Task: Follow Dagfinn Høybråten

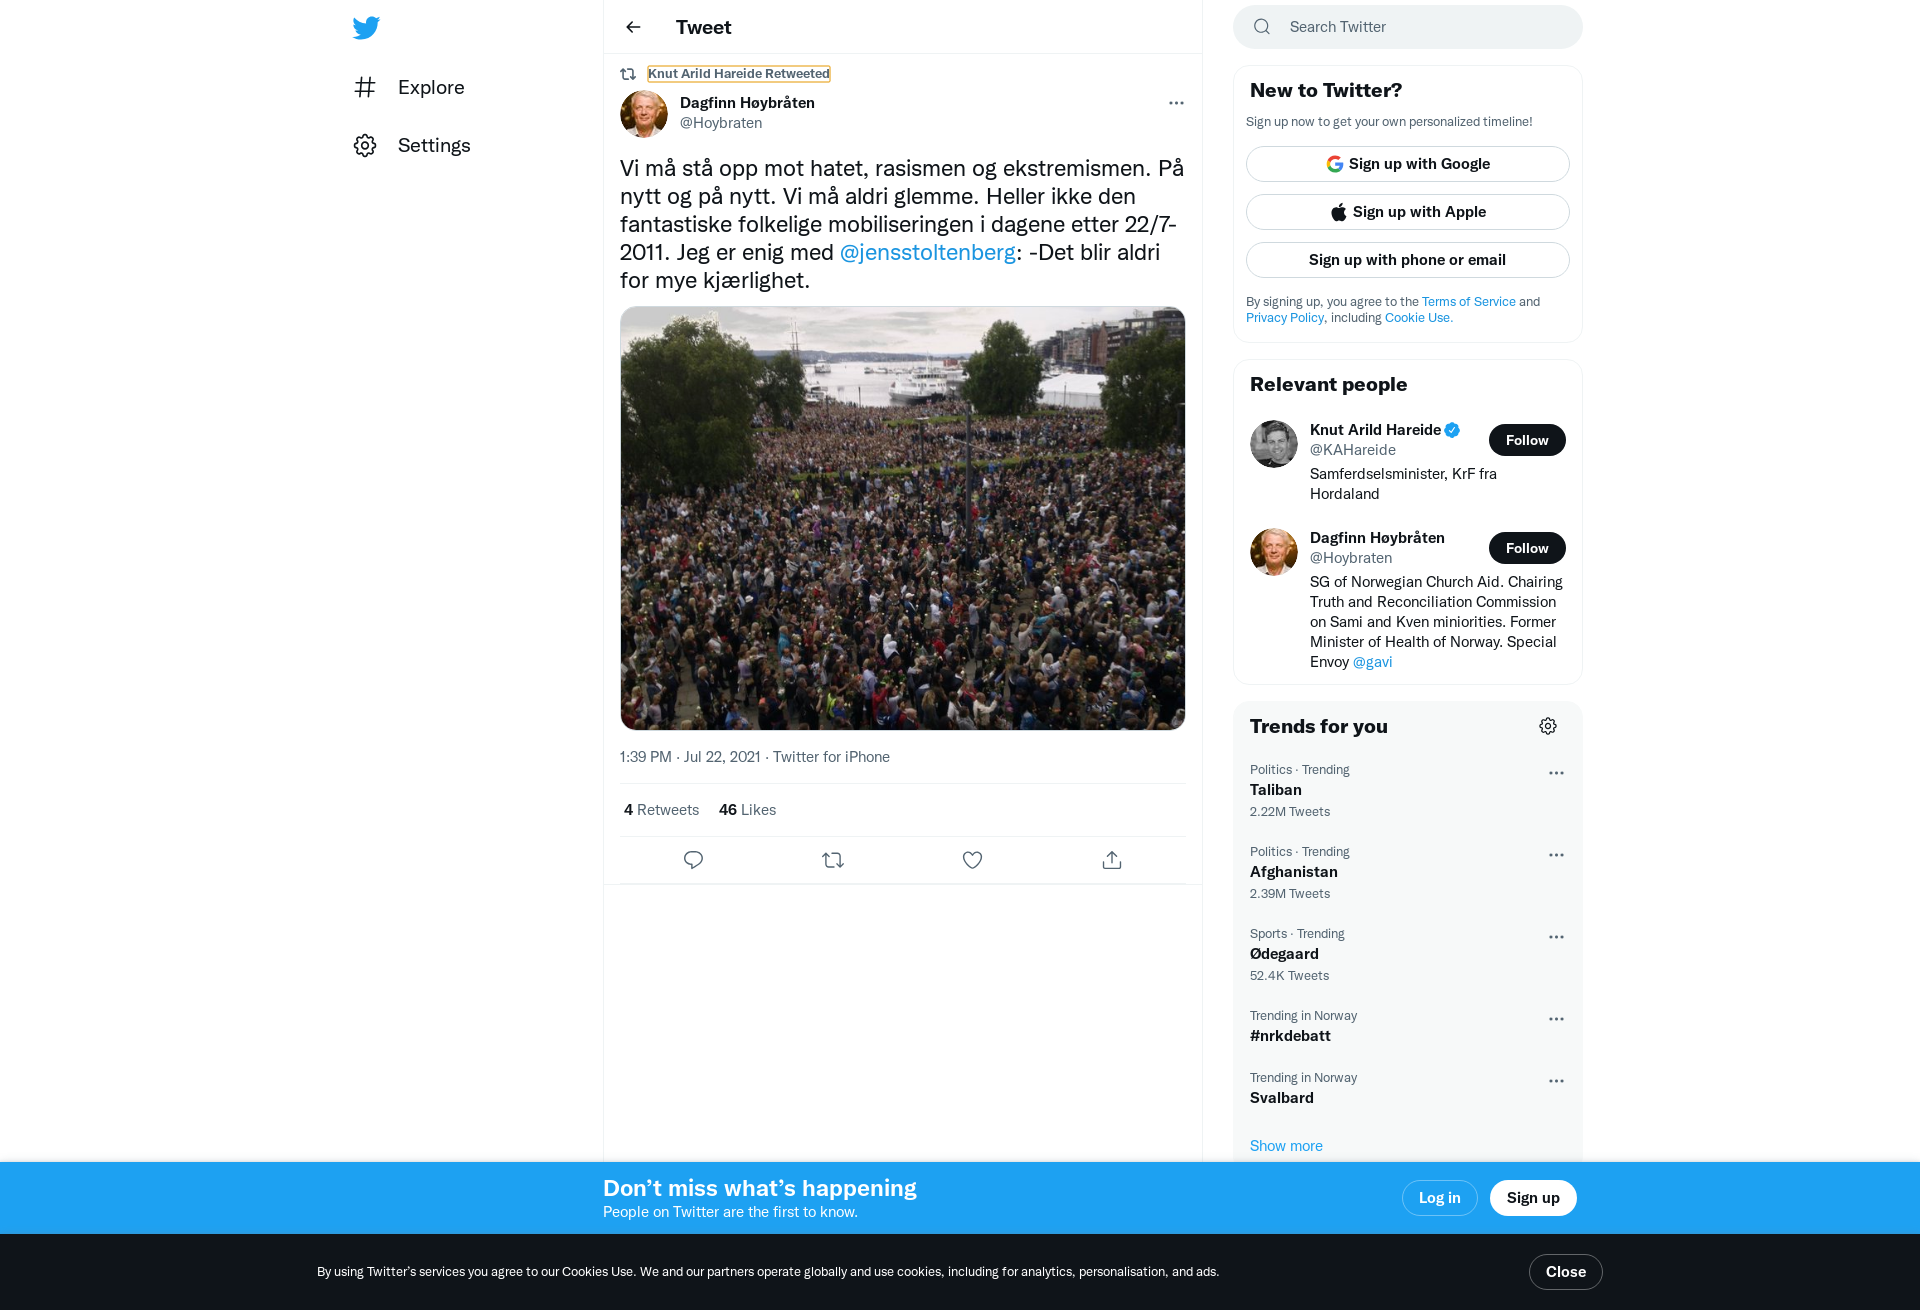Action: 1527,548
